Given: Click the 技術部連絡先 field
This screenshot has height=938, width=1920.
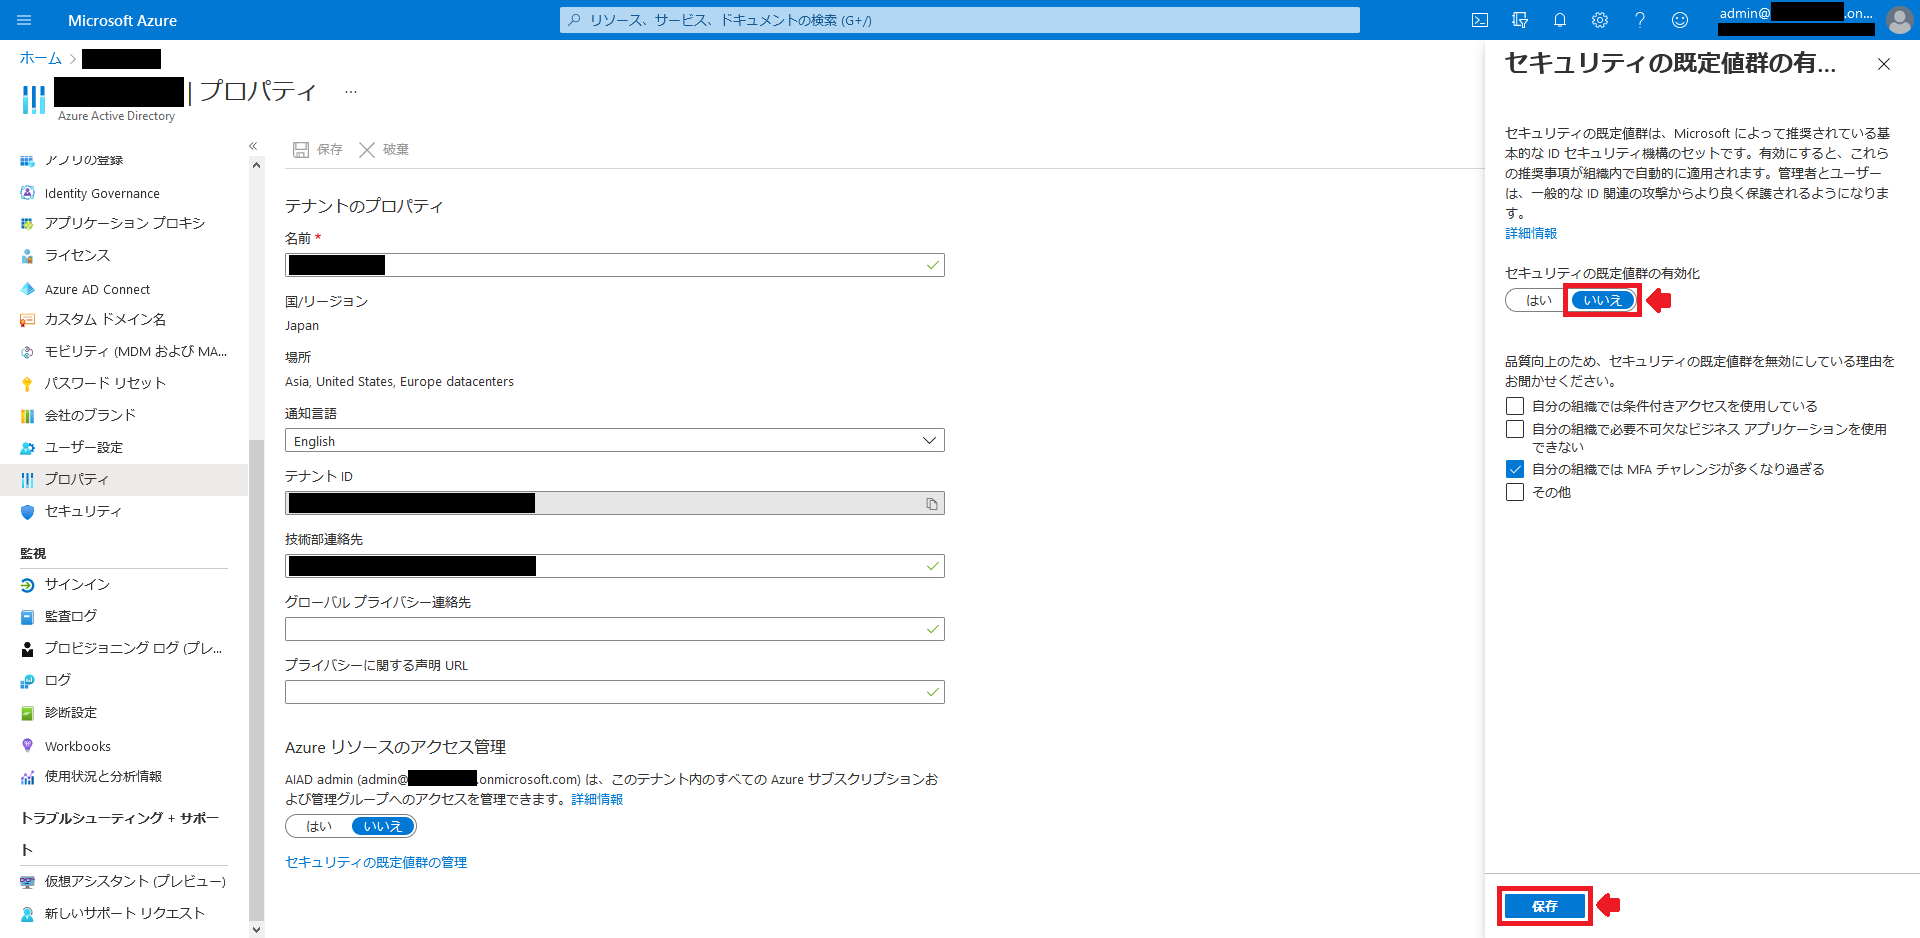Looking at the screenshot, I should pyautogui.click(x=615, y=566).
